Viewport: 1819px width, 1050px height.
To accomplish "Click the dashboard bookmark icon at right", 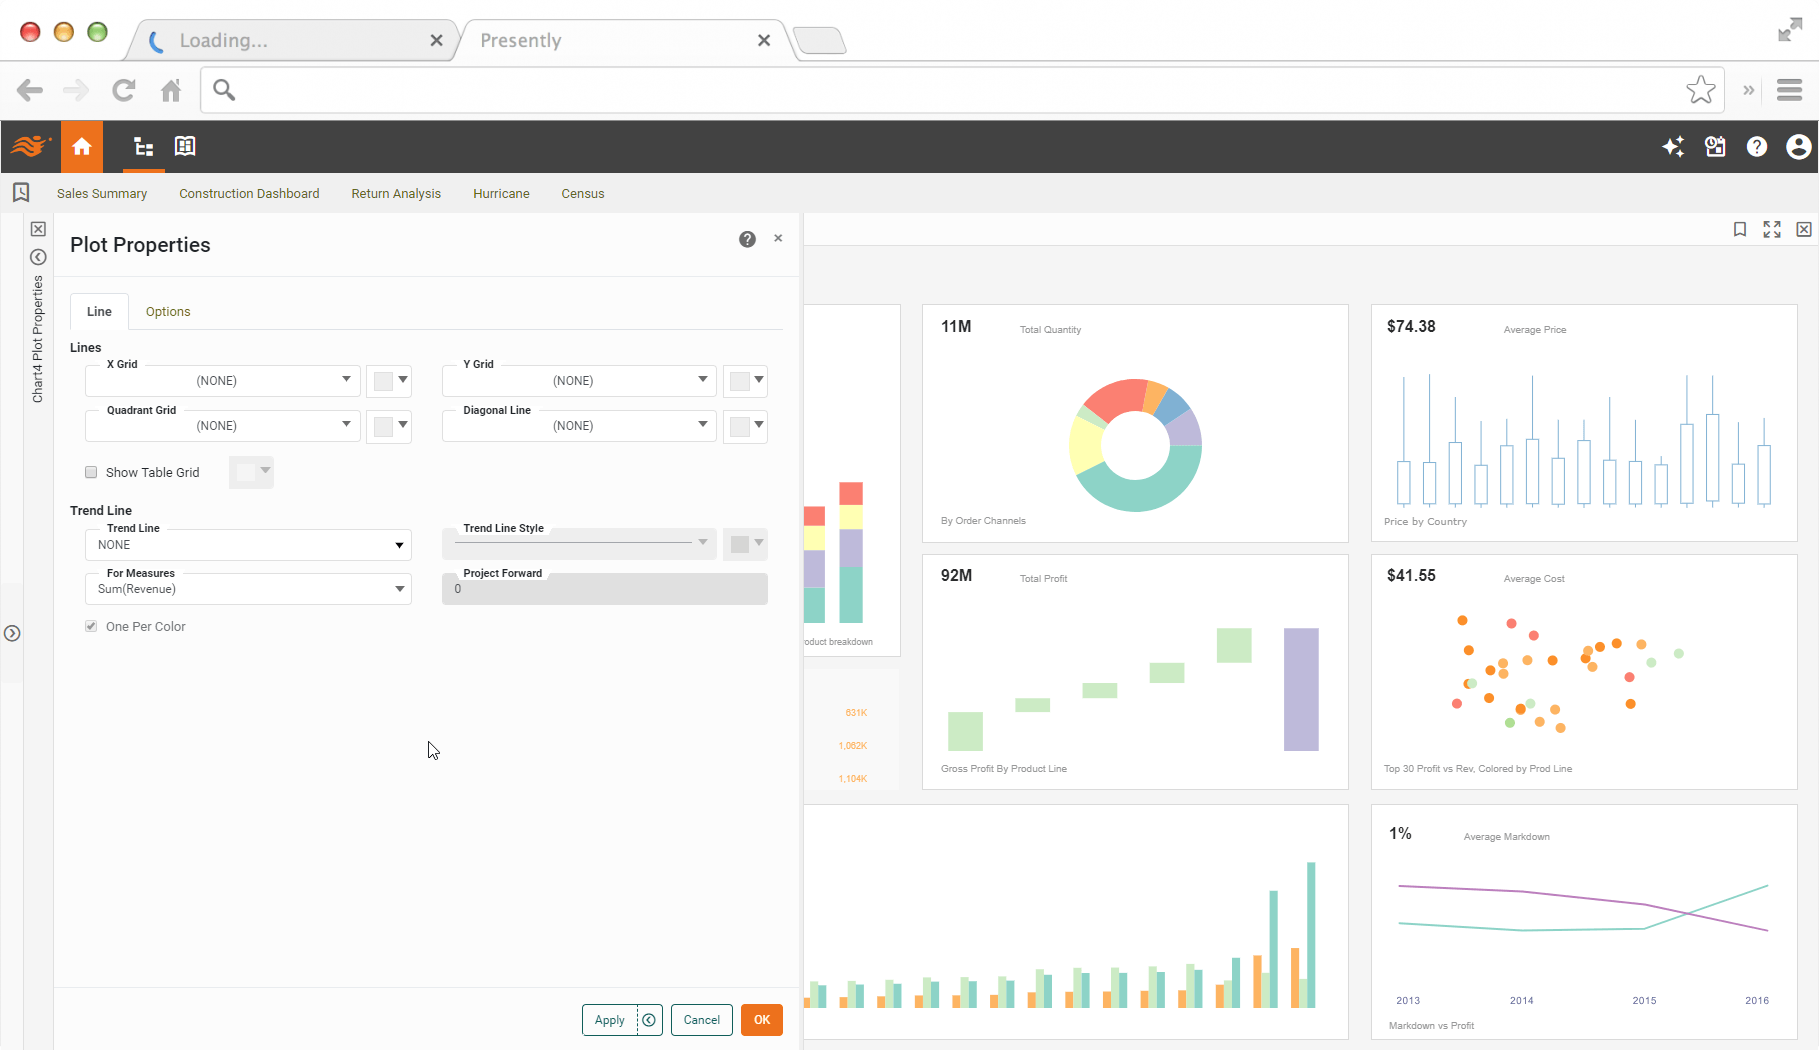I will [x=1740, y=229].
